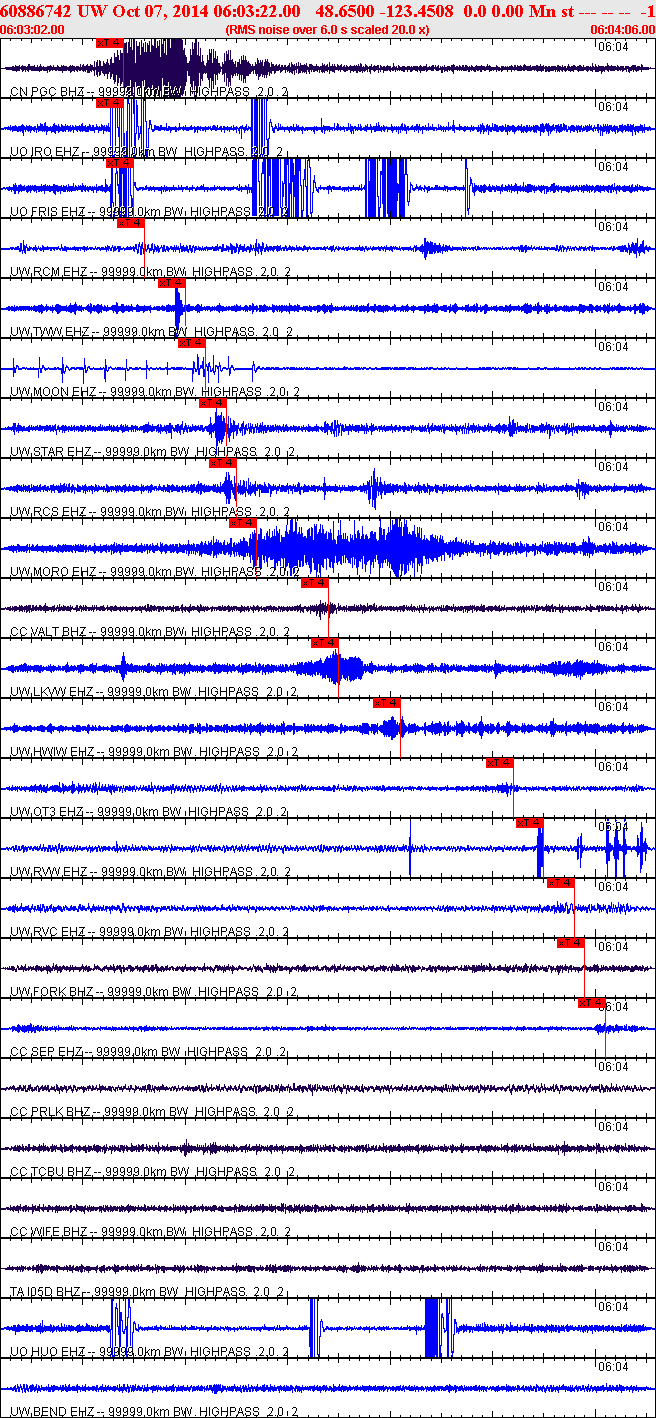Select the UW OT3 EHZ station label
656x1418 pixels.
point(47,811)
